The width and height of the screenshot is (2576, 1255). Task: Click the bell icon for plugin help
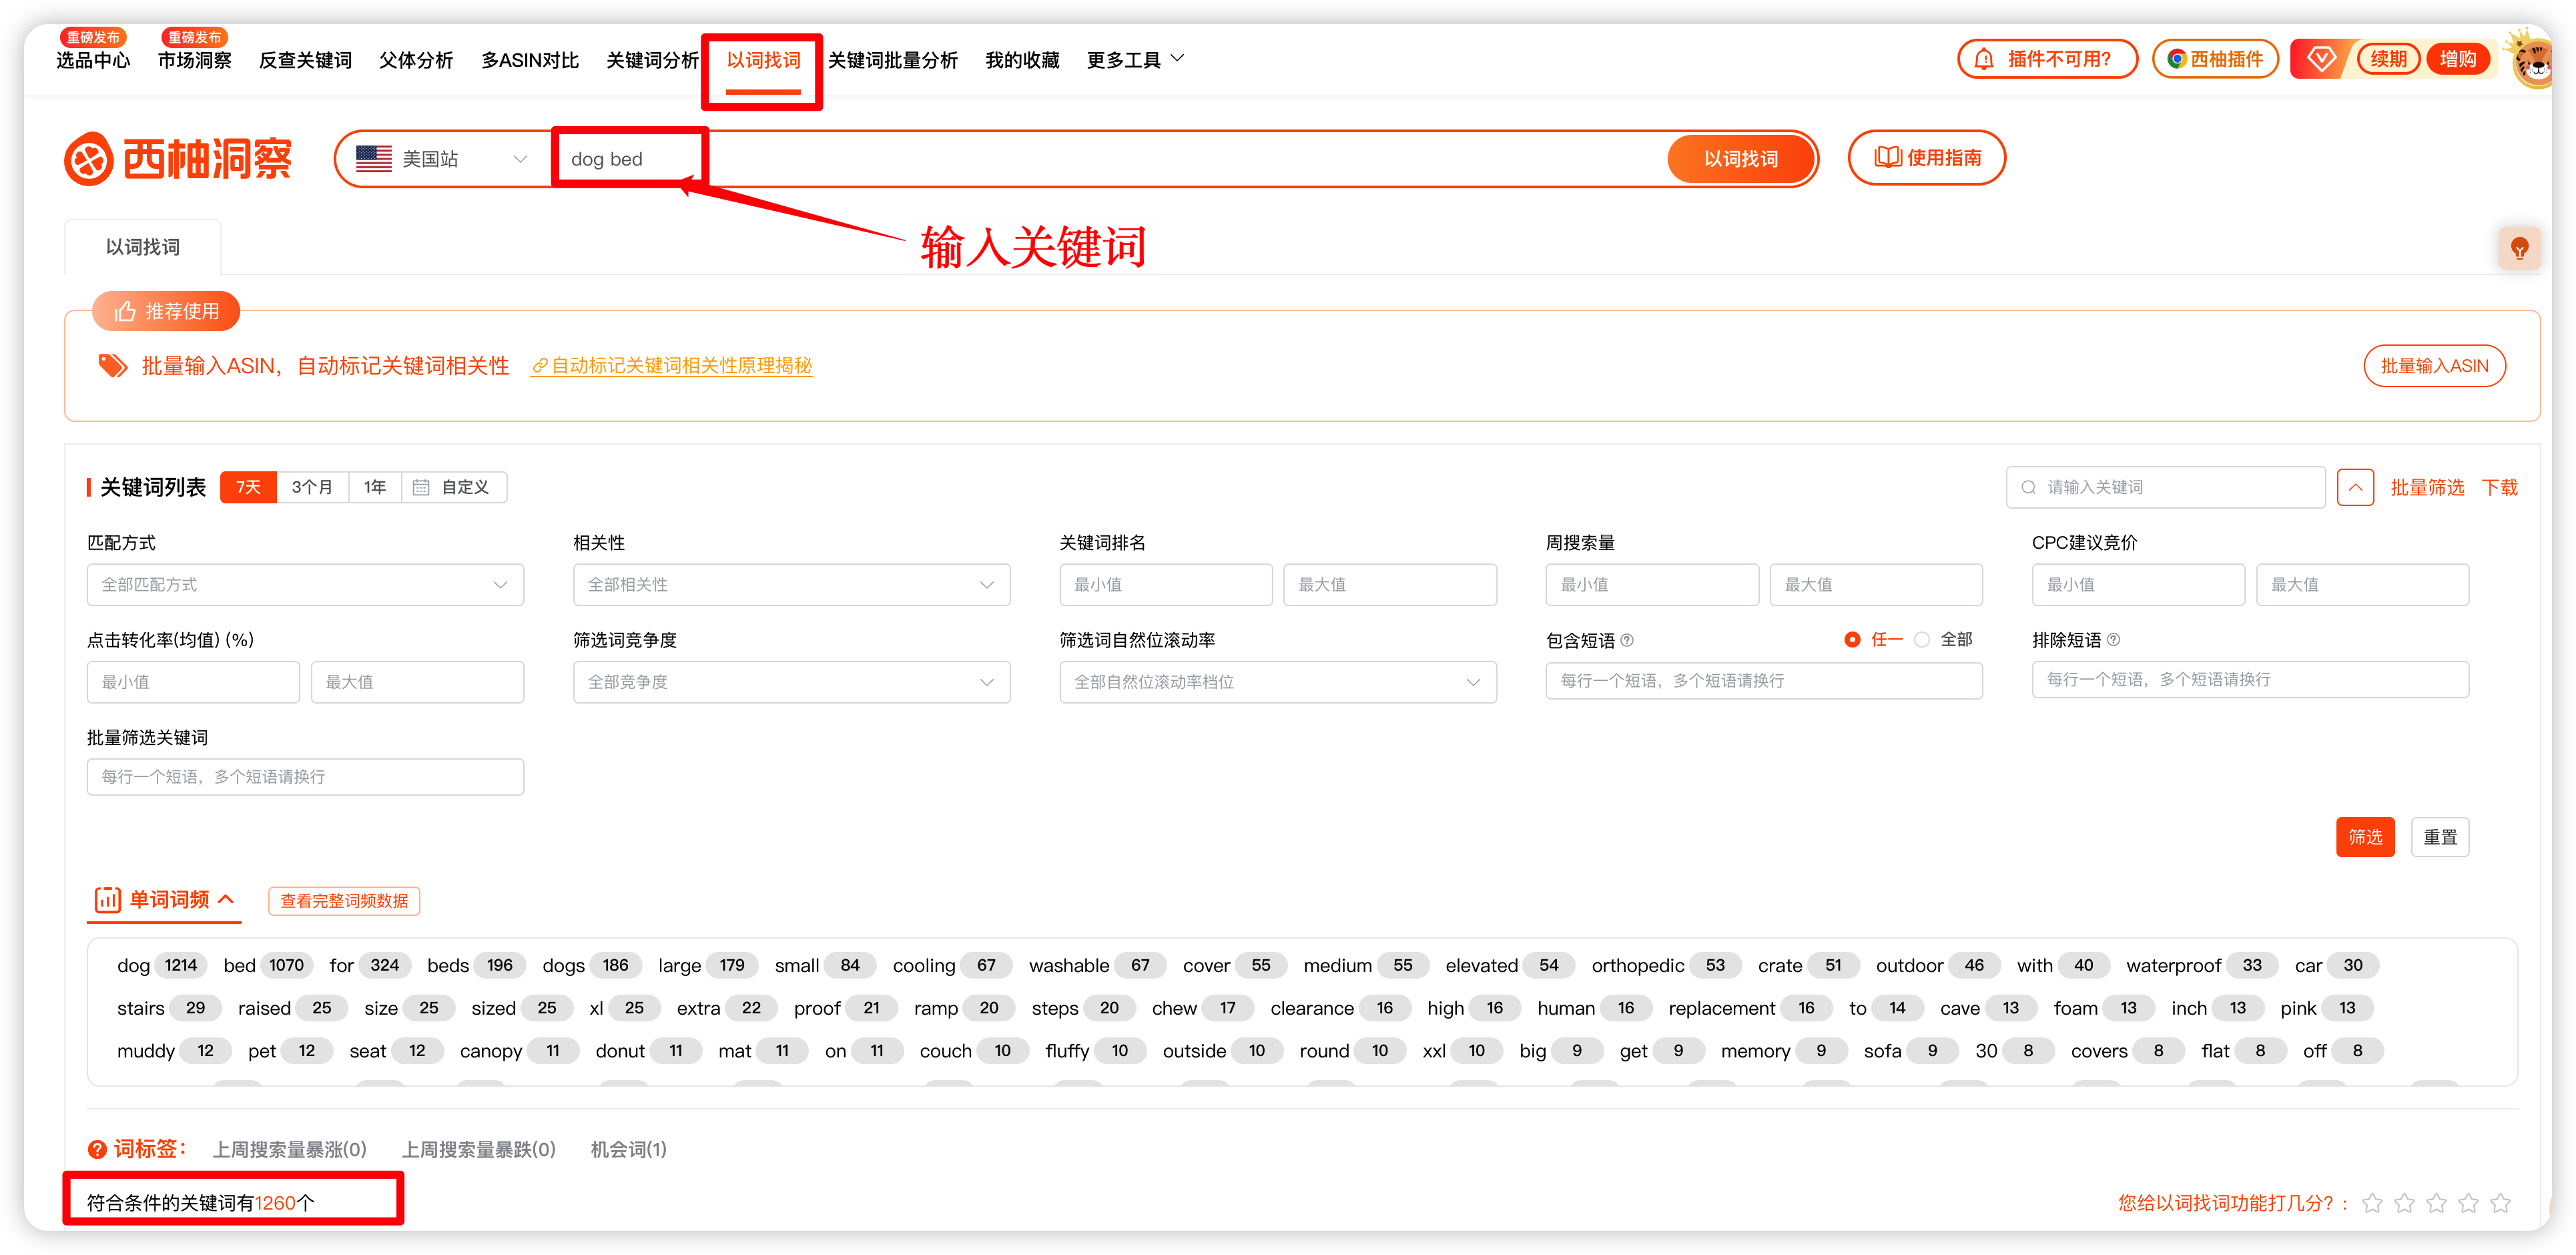point(1984,60)
